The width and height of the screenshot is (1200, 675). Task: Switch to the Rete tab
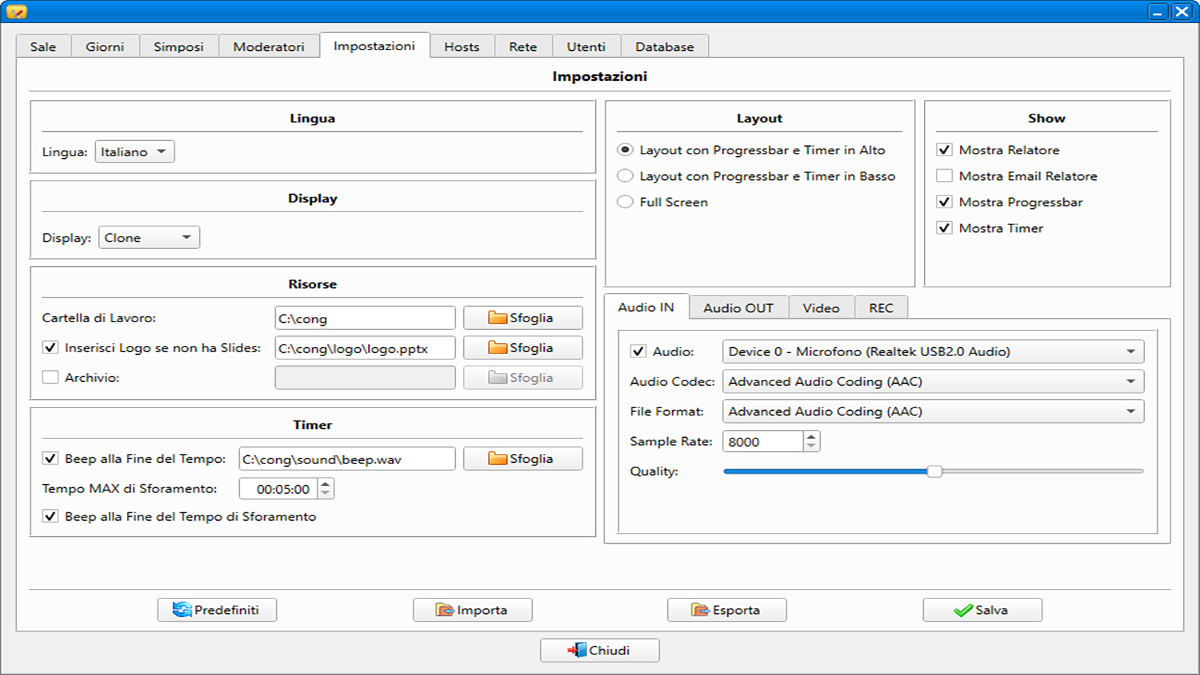(x=523, y=47)
